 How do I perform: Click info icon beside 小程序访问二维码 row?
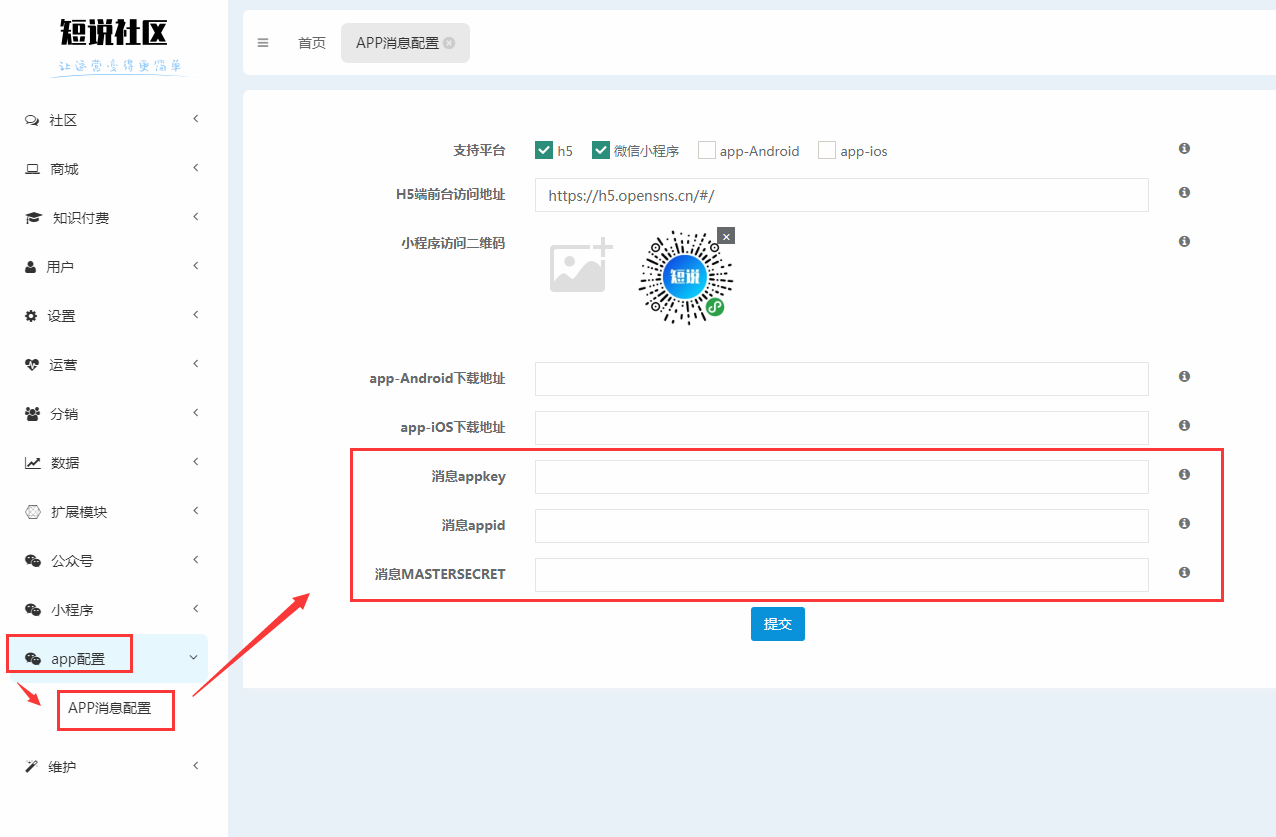pyautogui.click(x=1184, y=241)
